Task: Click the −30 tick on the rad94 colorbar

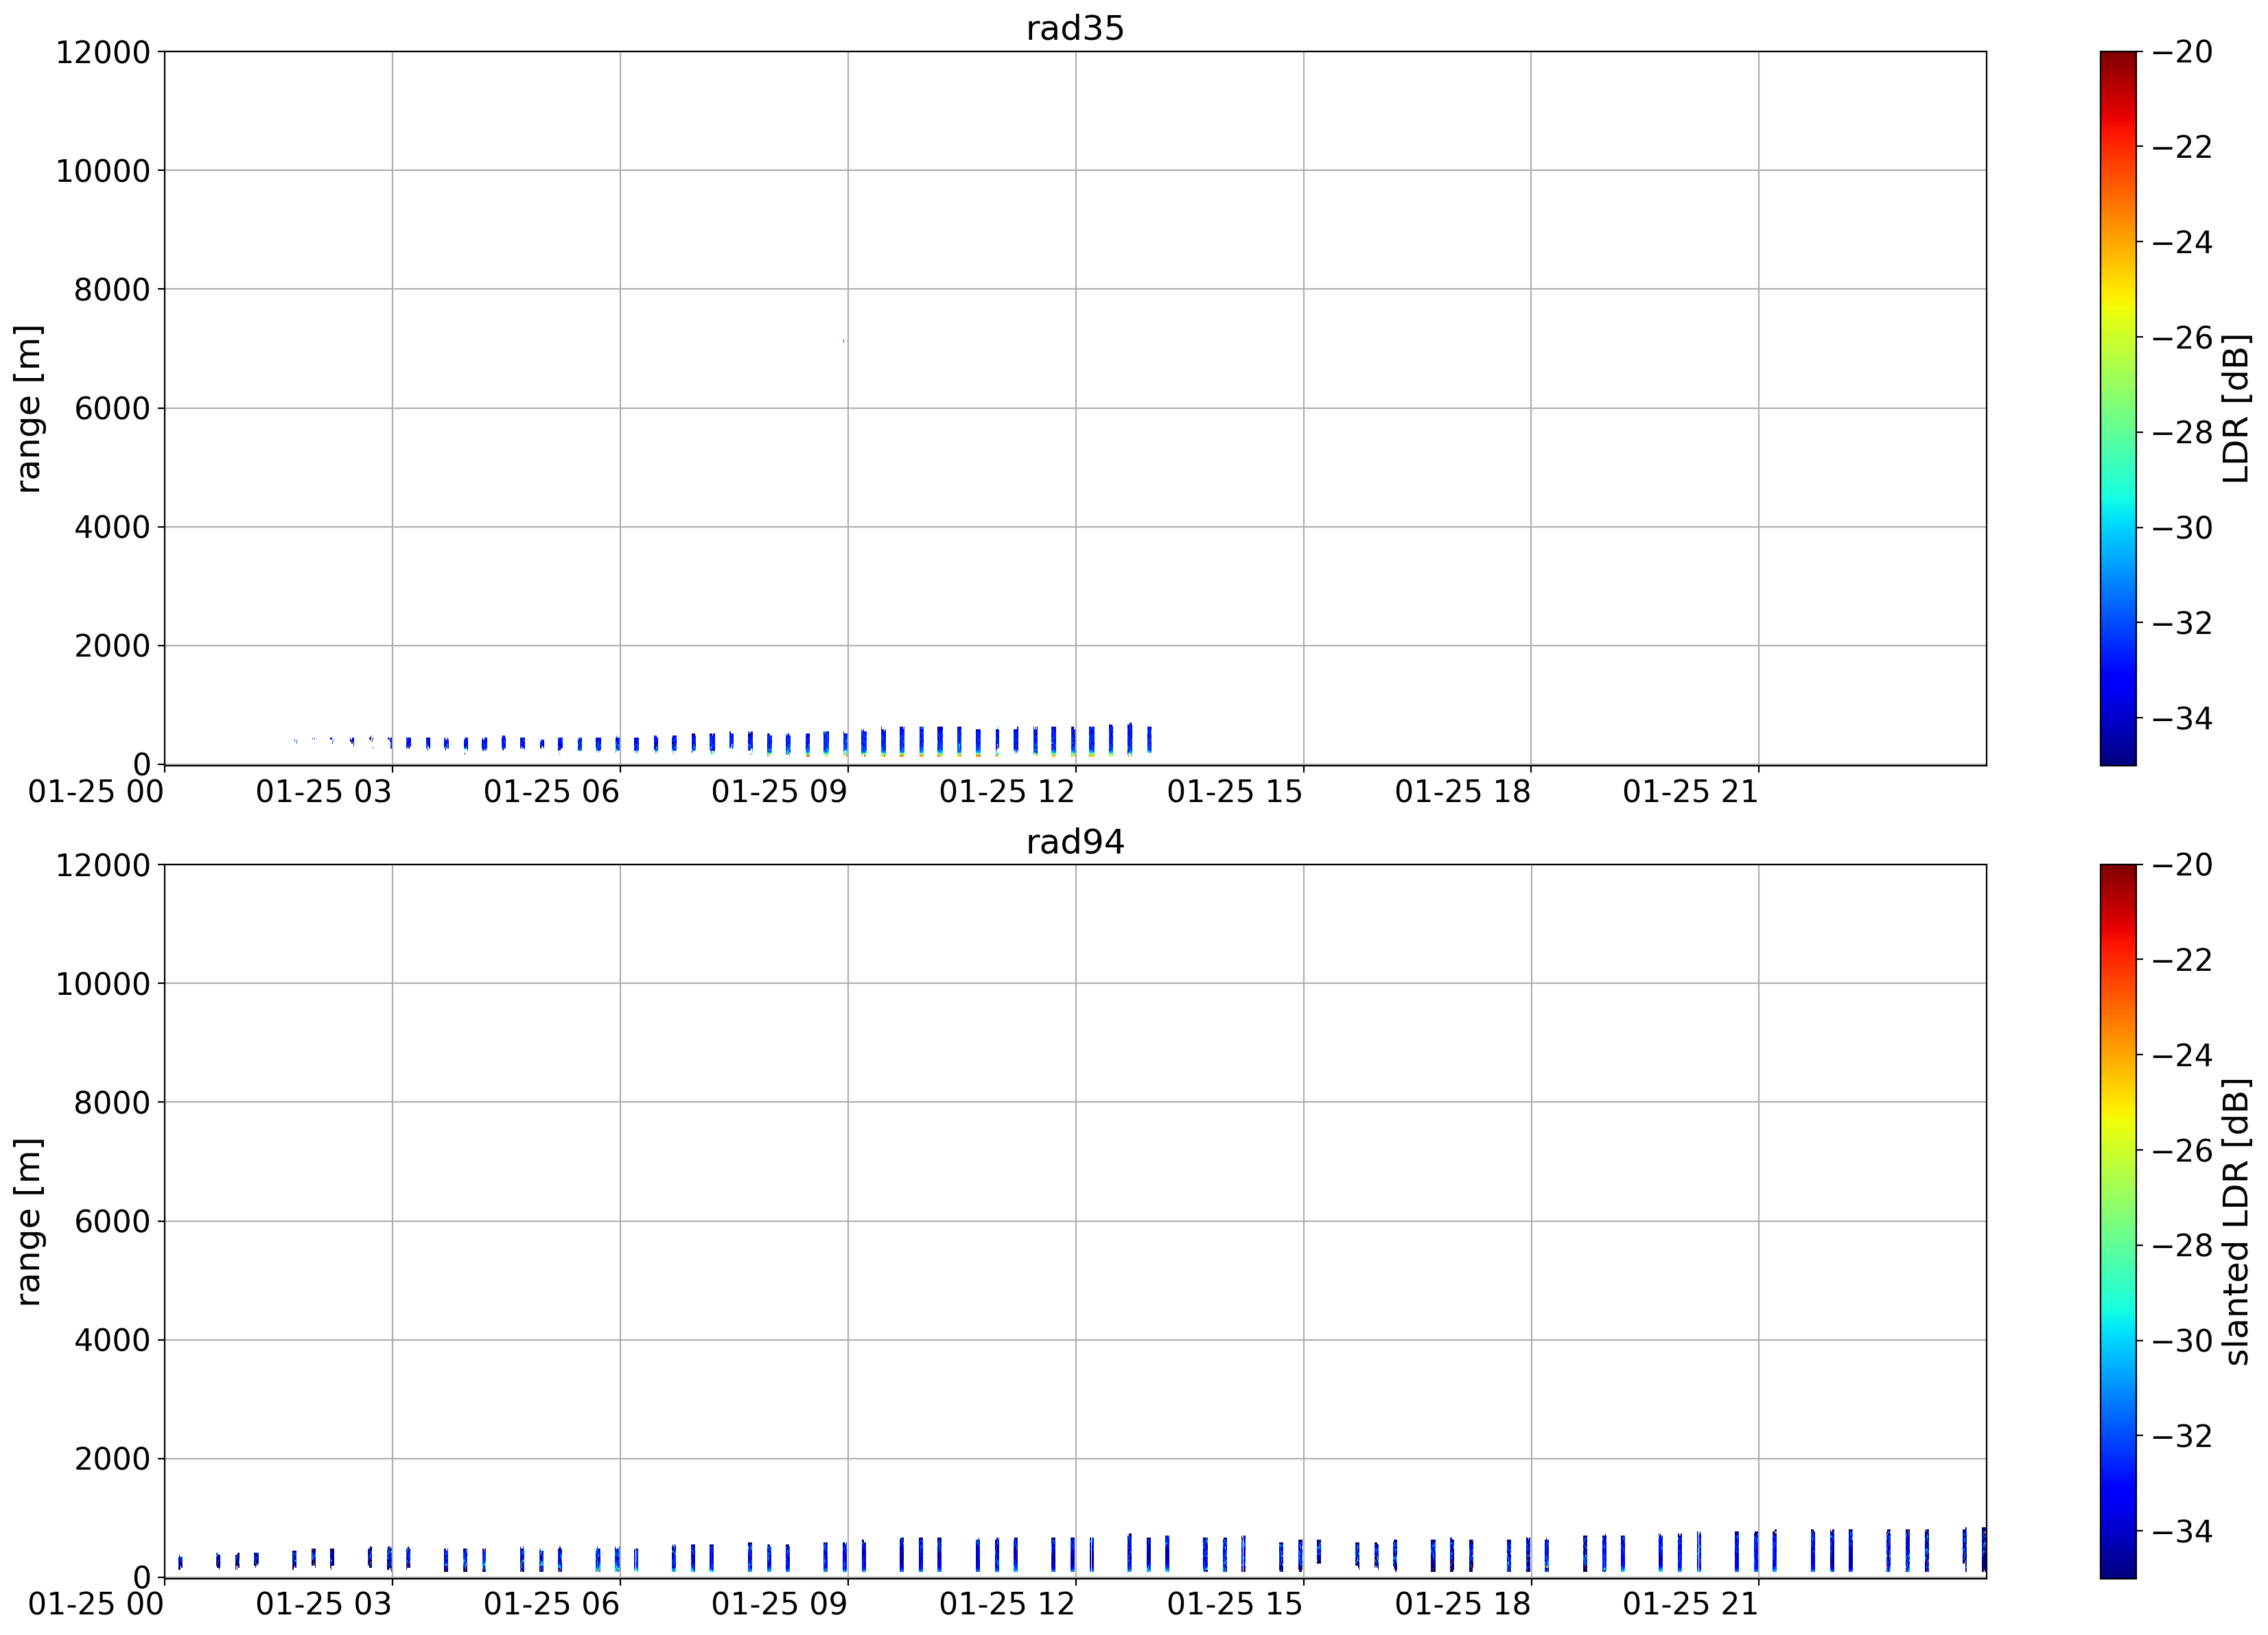Action: pyautogui.click(x=2182, y=1341)
